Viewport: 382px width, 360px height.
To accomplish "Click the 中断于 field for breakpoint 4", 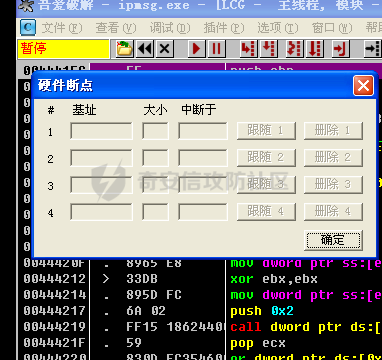I will click(x=203, y=212).
